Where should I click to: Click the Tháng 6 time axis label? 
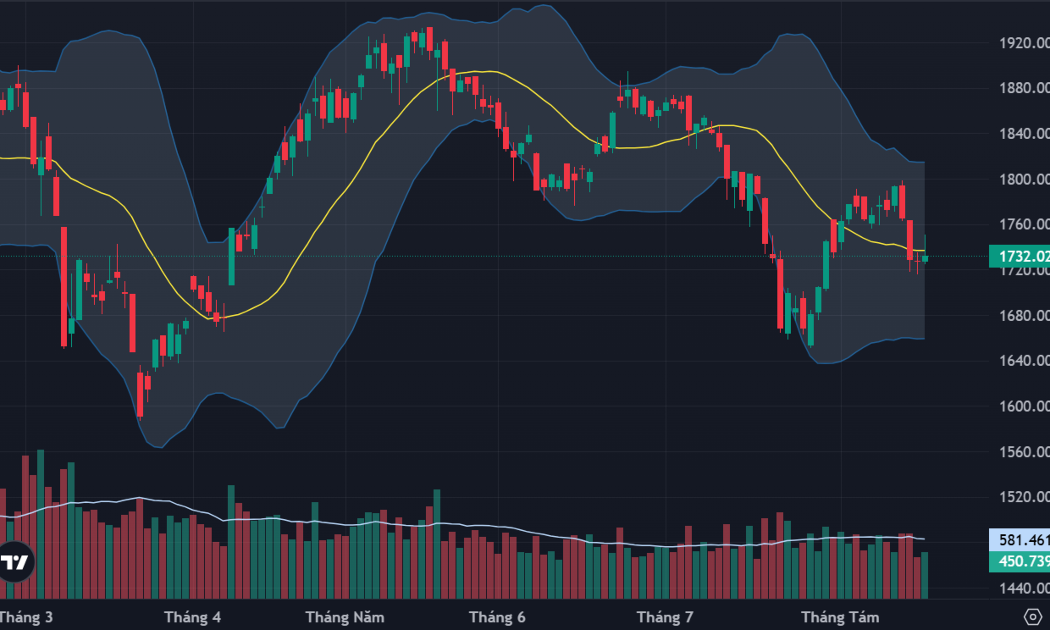coord(497,617)
